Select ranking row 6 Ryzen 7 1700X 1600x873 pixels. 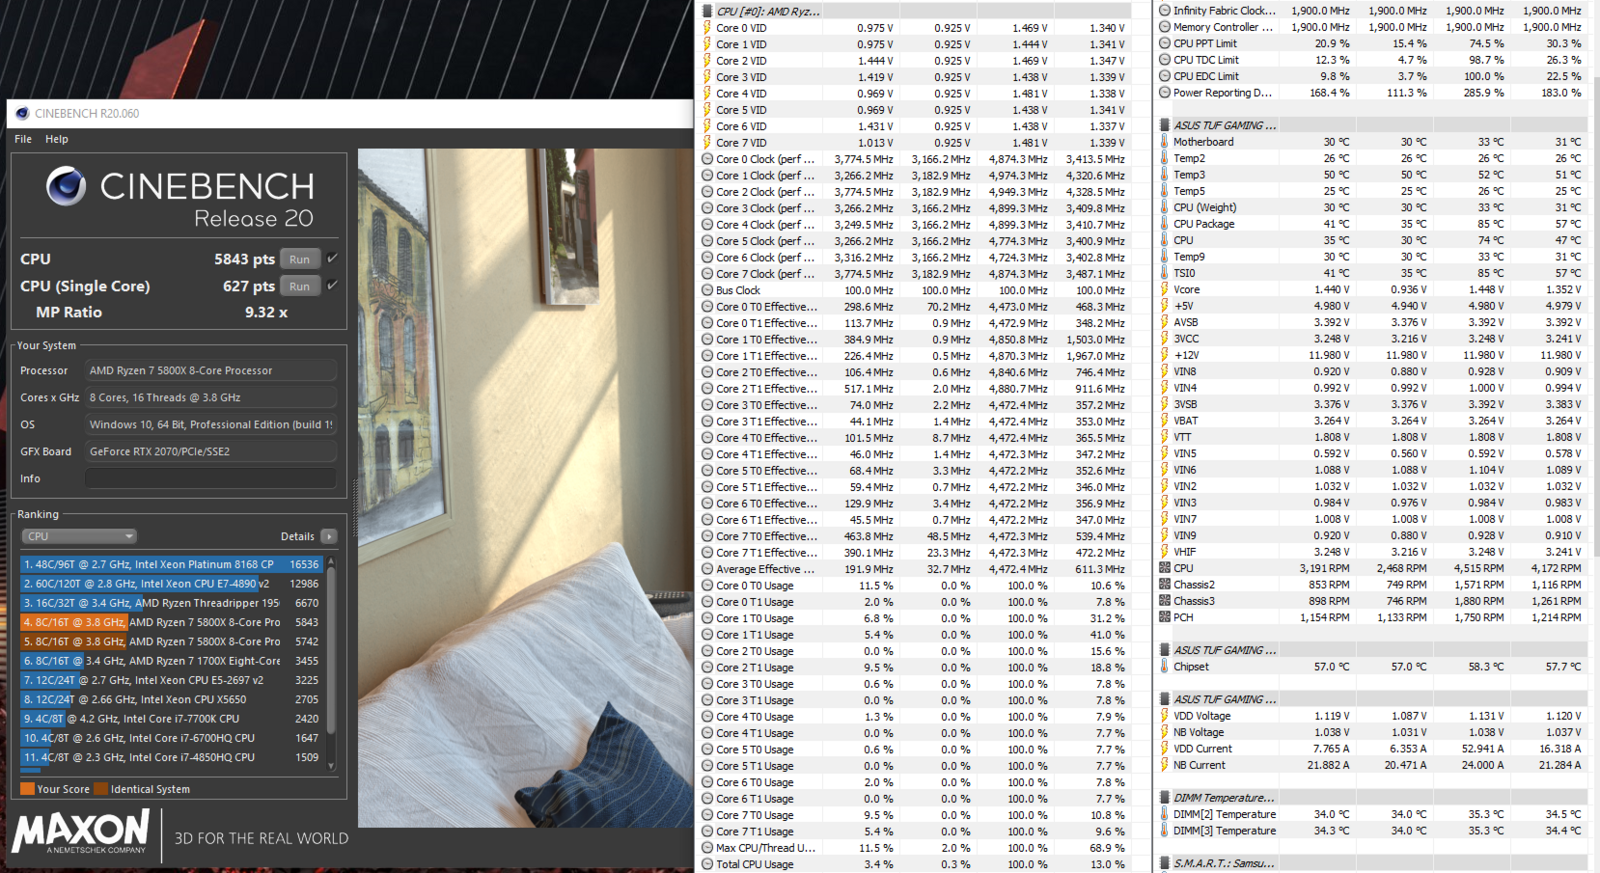tap(171, 661)
